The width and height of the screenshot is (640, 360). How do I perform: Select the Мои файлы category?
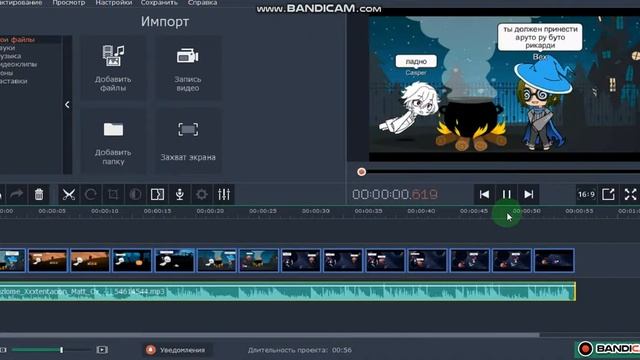17,40
